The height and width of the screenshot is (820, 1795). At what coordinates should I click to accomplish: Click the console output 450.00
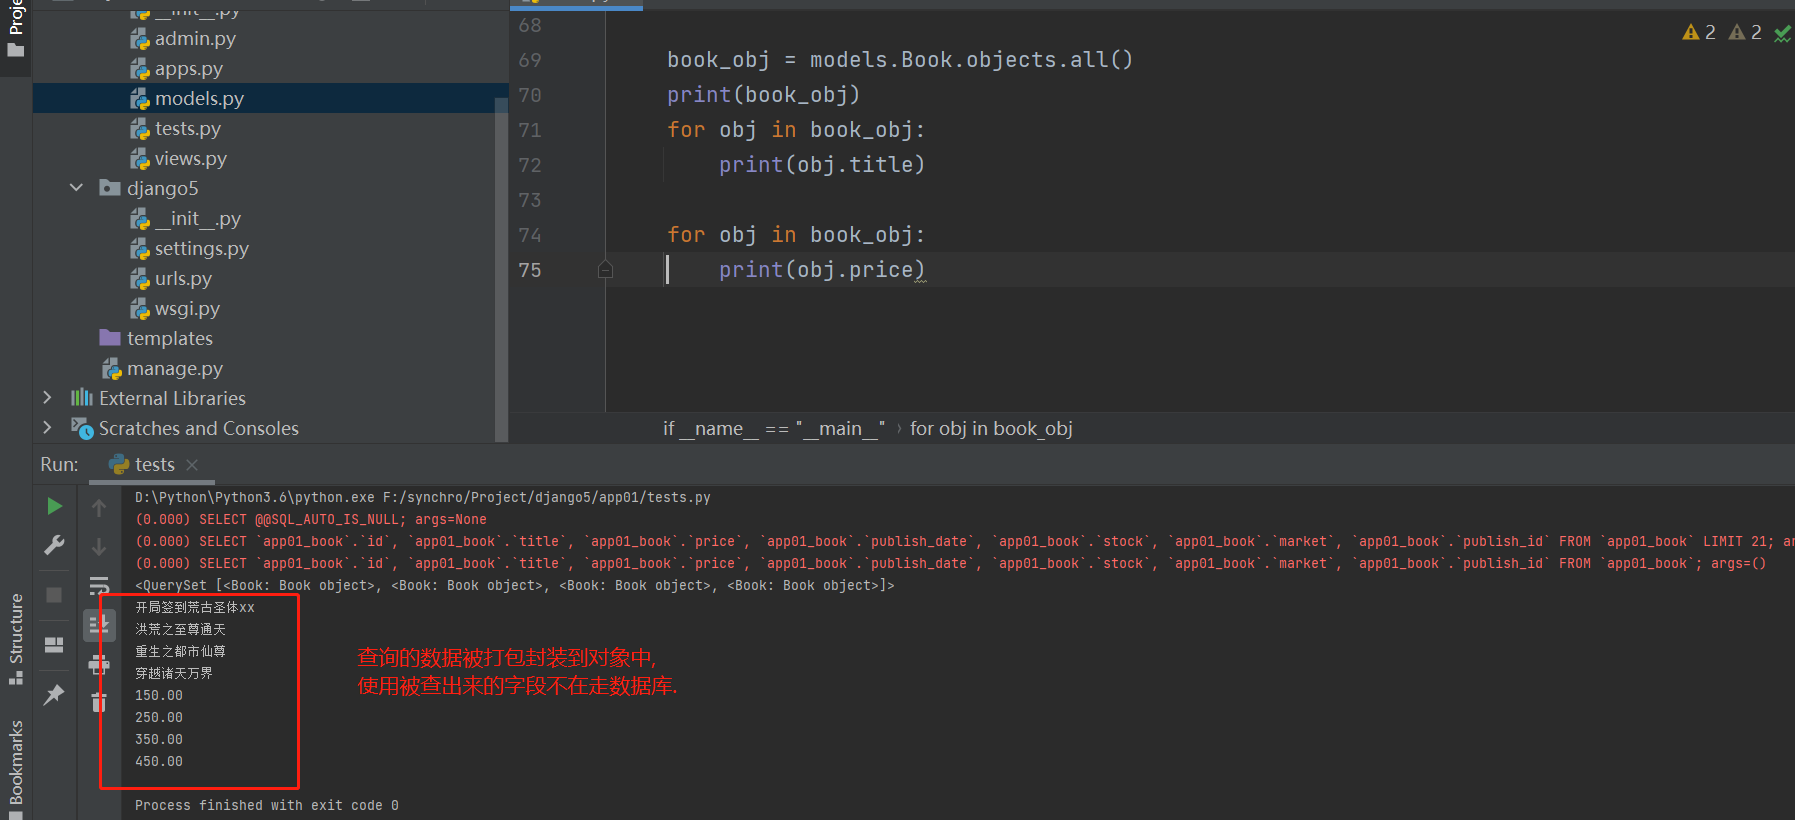pyautogui.click(x=159, y=761)
